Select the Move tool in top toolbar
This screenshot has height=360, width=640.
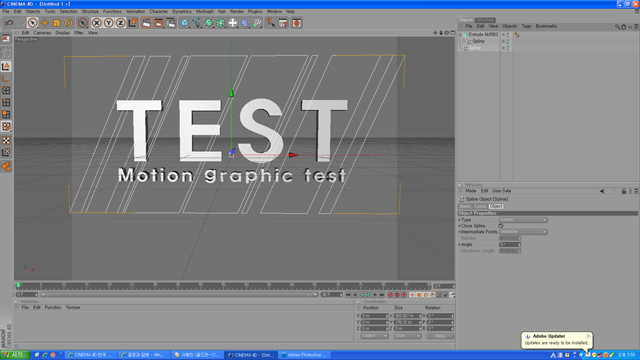44,23
